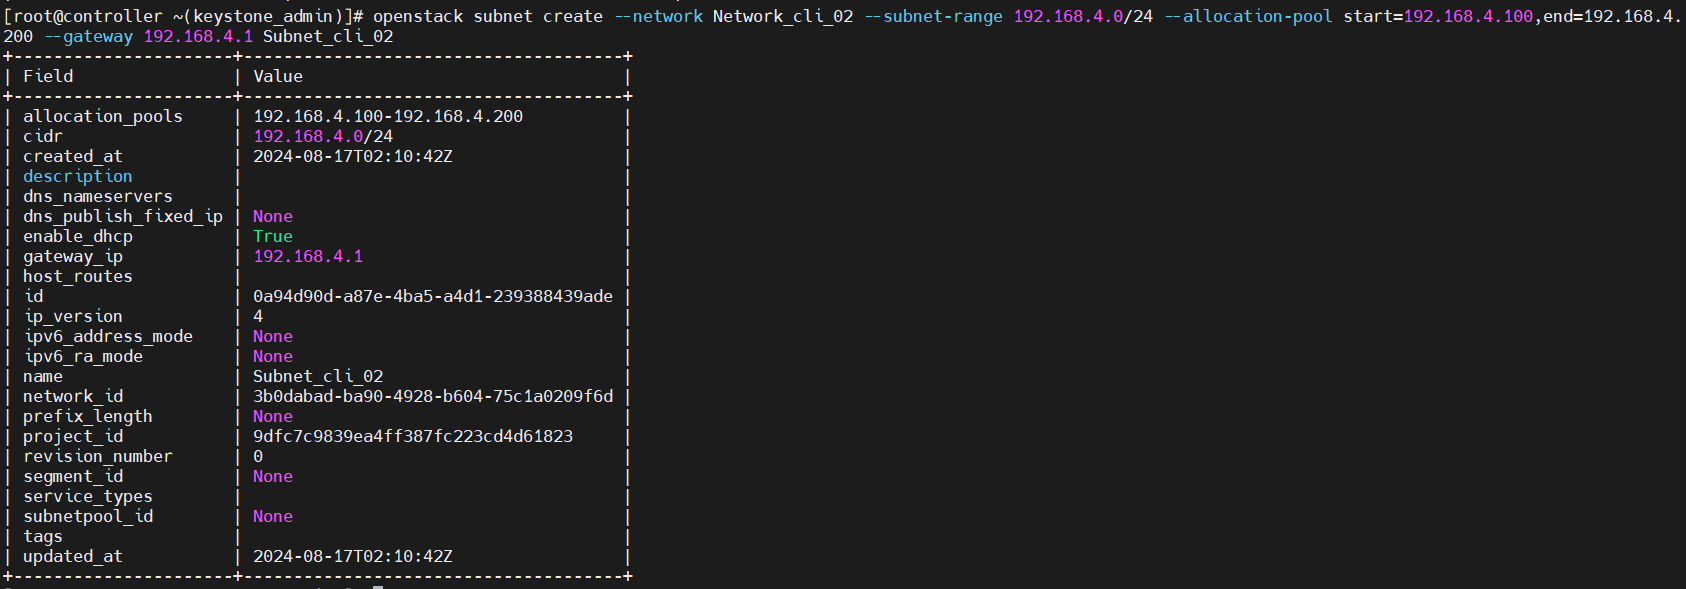Click the dns_publish_fixed_ip None value

click(273, 216)
